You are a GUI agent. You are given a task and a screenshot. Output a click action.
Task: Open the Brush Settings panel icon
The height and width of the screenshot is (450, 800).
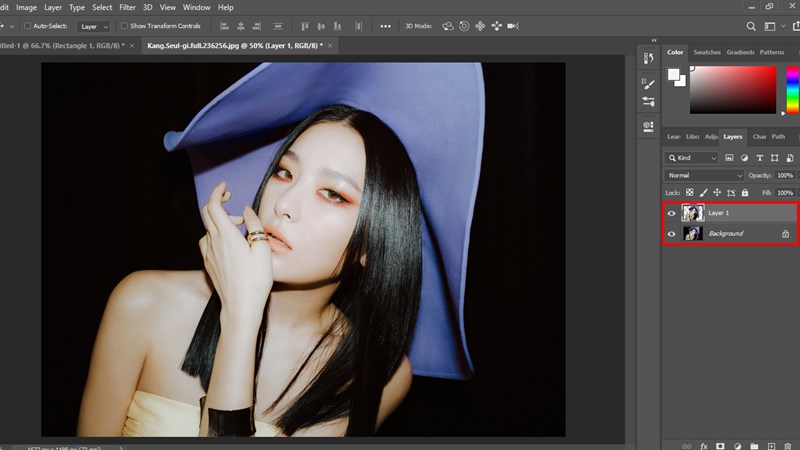point(648,84)
